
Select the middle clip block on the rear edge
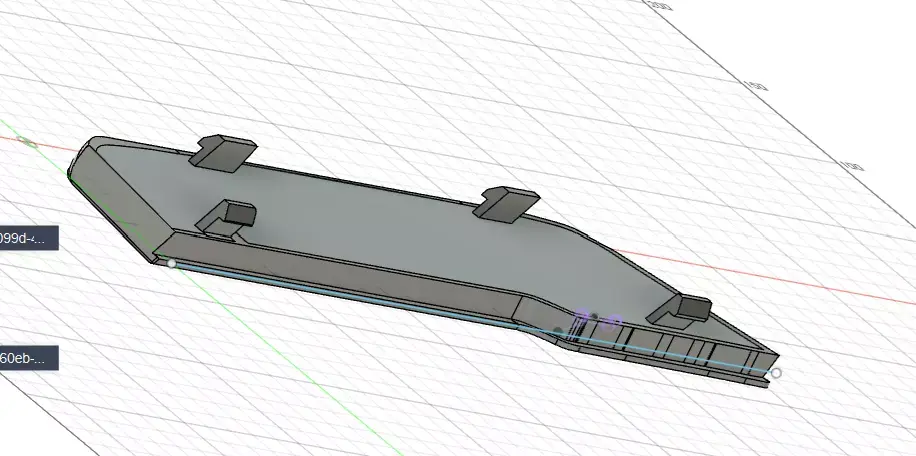tap(506, 203)
